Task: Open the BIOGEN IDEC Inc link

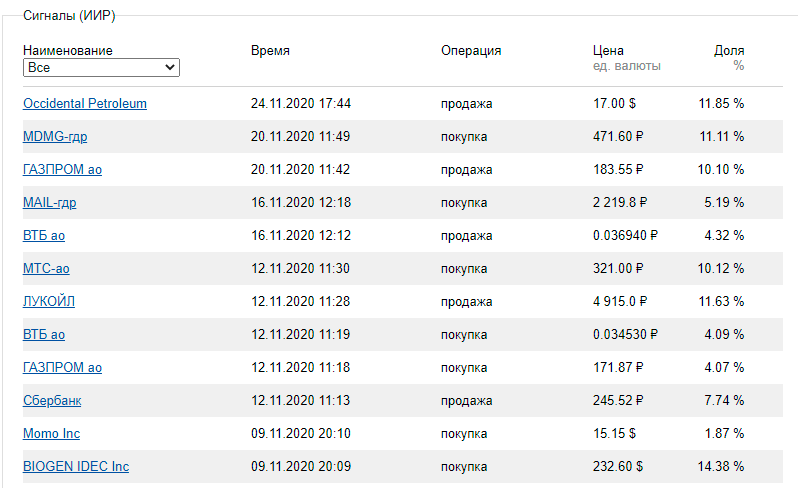Action: (76, 467)
